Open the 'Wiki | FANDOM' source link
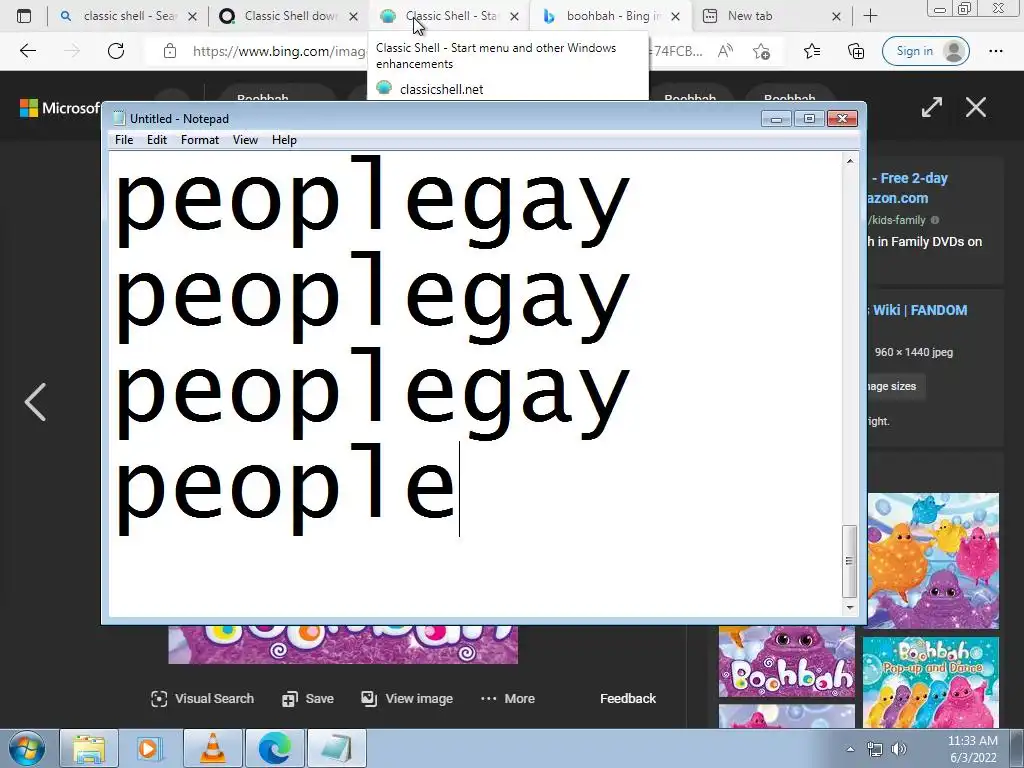 (x=920, y=310)
